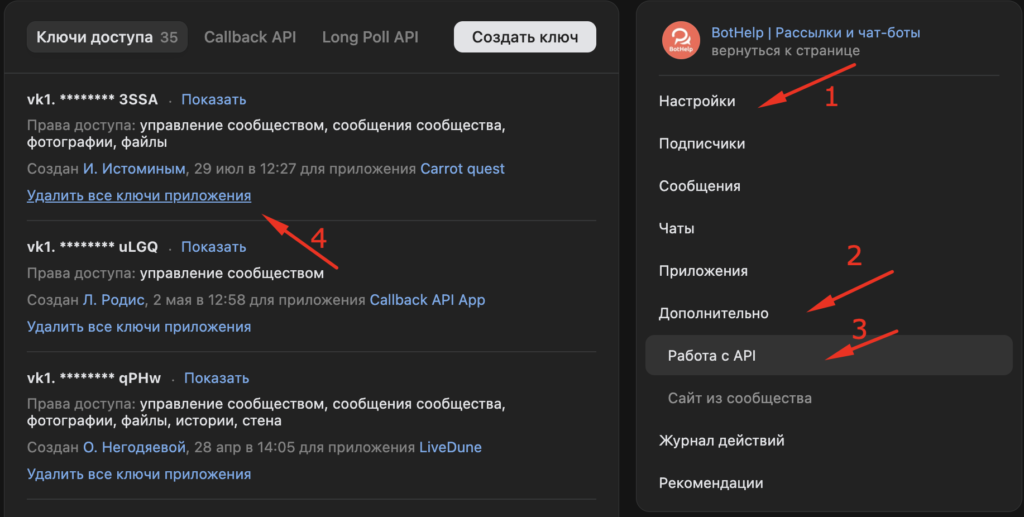Delete all keys for Carrot quest app
This screenshot has width=1024, height=517.
[x=139, y=196]
